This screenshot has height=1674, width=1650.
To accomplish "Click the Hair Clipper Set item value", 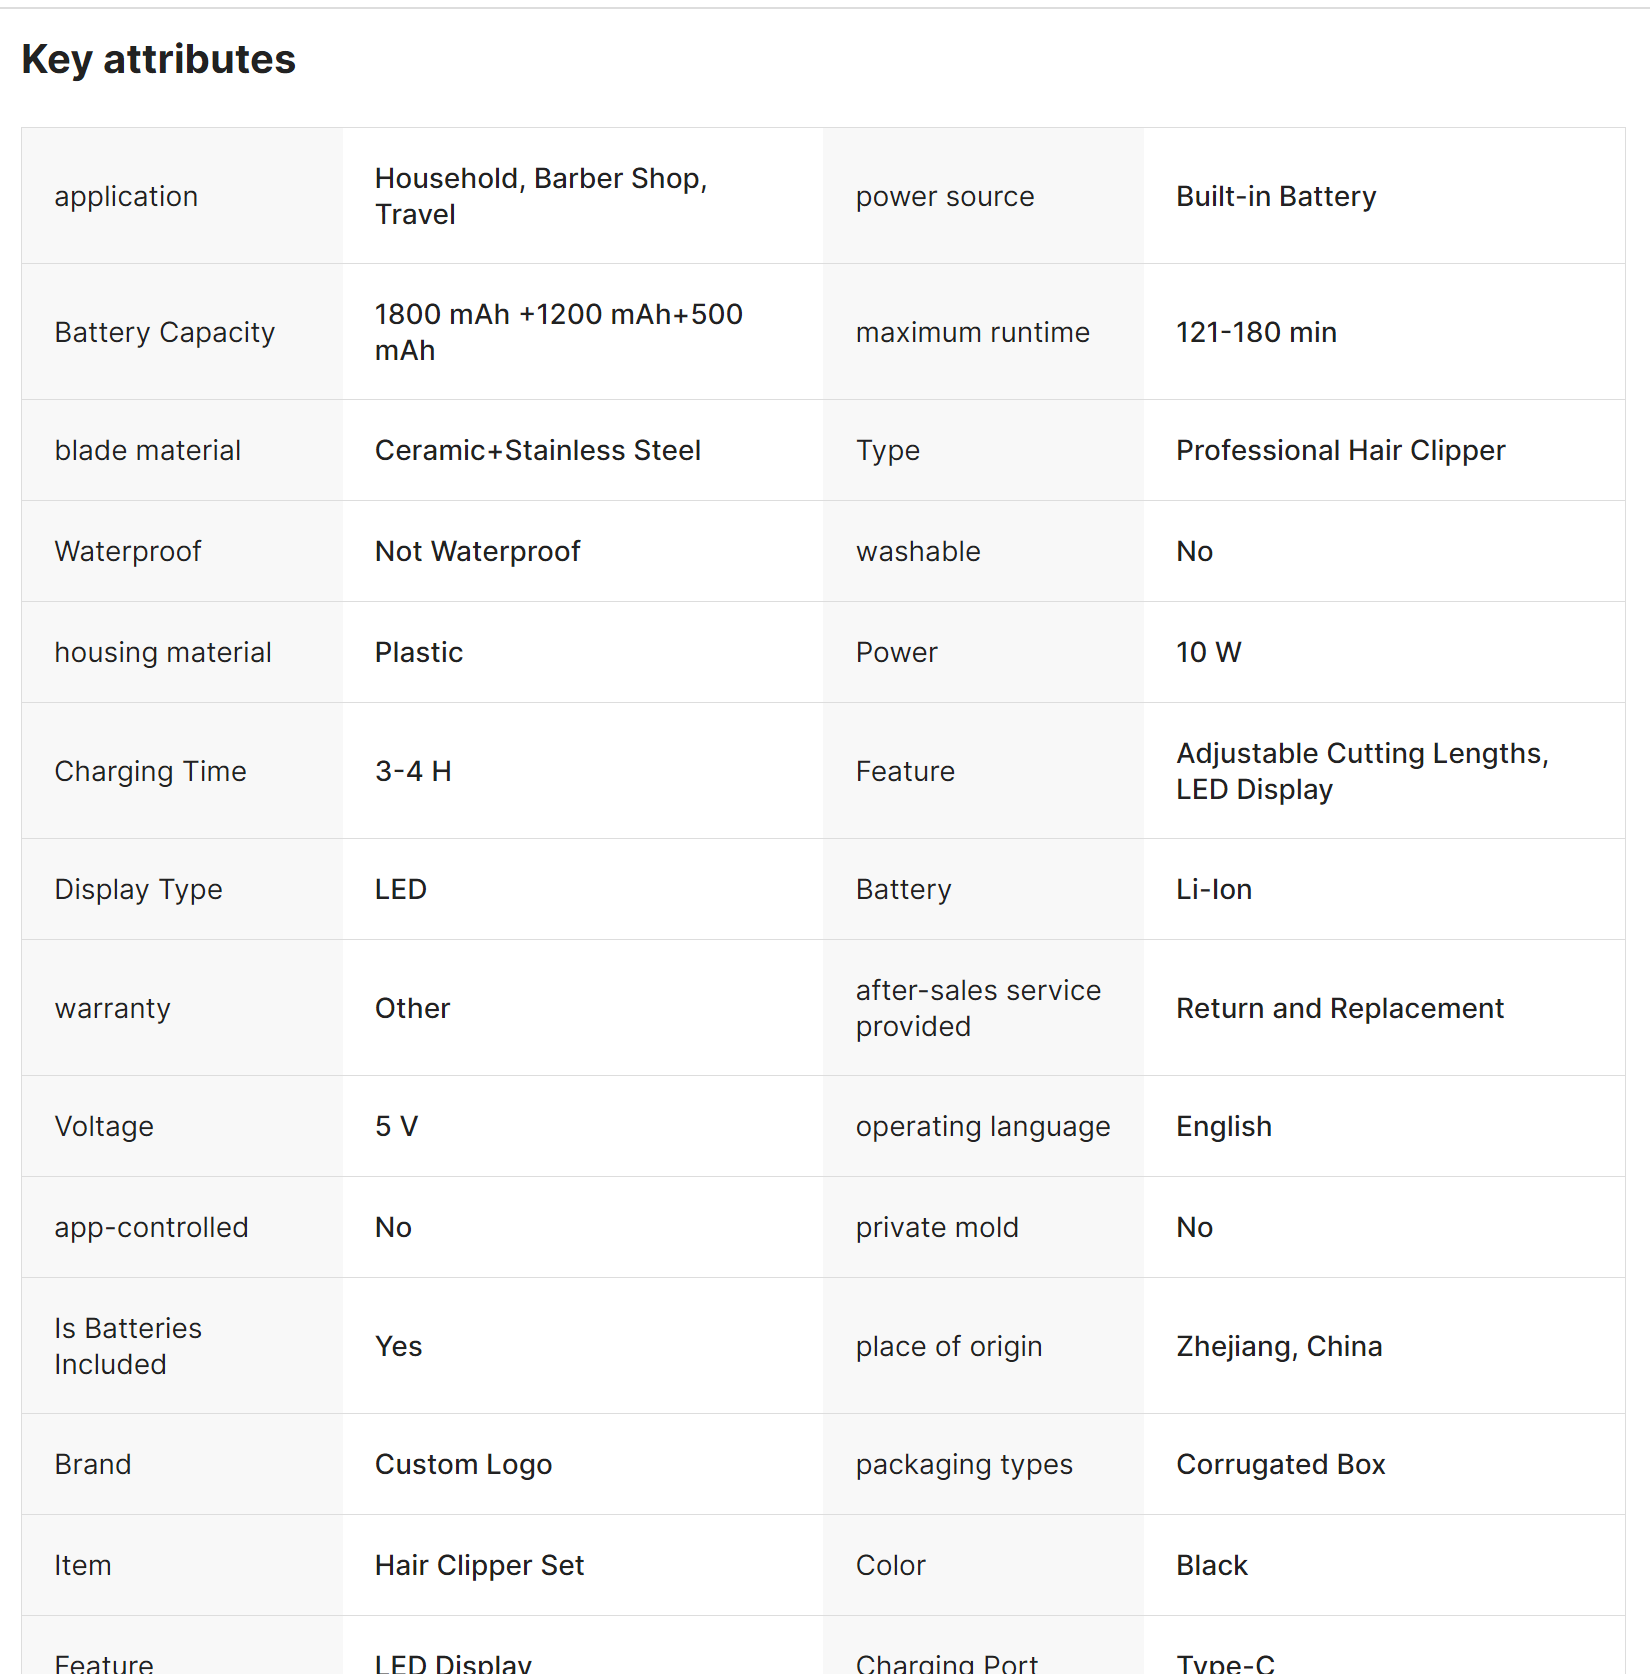I will [479, 1565].
